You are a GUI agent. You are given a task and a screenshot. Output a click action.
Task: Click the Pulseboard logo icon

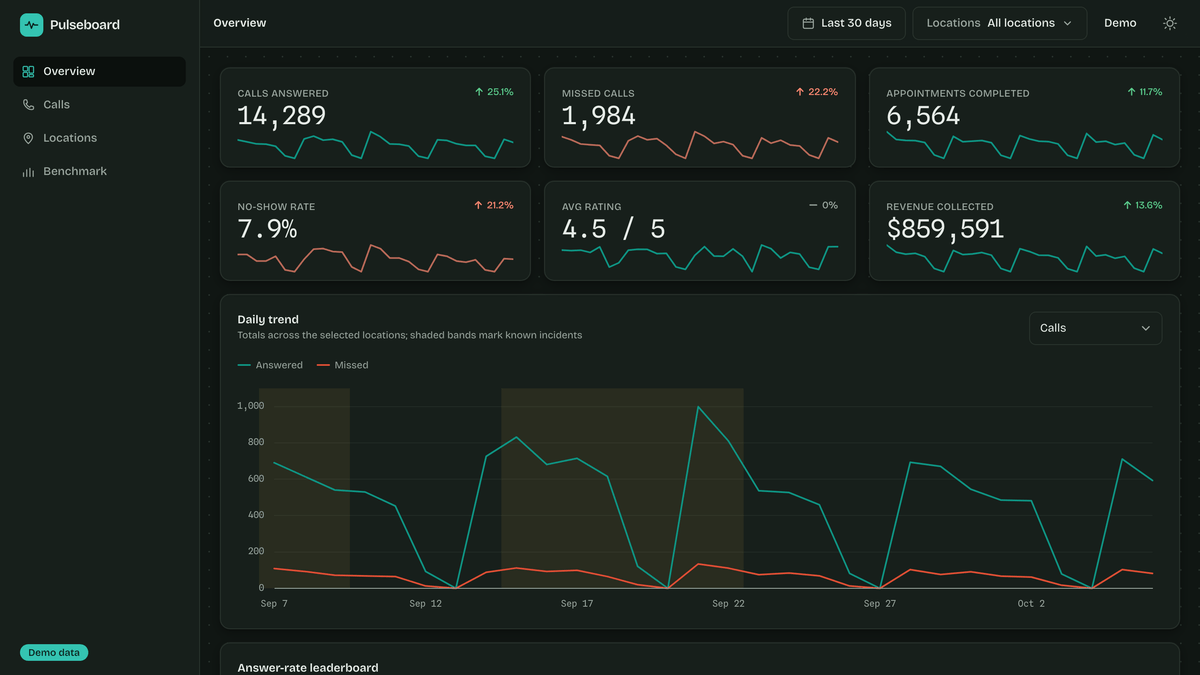click(x=32, y=25)
